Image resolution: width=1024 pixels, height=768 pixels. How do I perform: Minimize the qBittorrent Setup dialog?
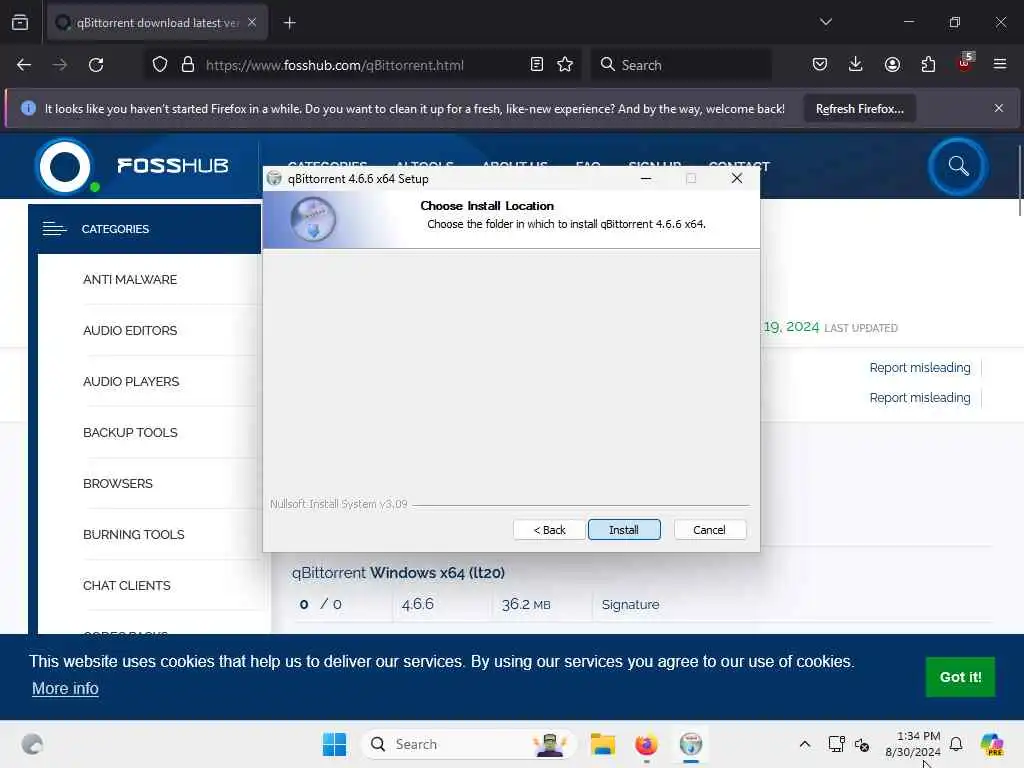point(646,178)
